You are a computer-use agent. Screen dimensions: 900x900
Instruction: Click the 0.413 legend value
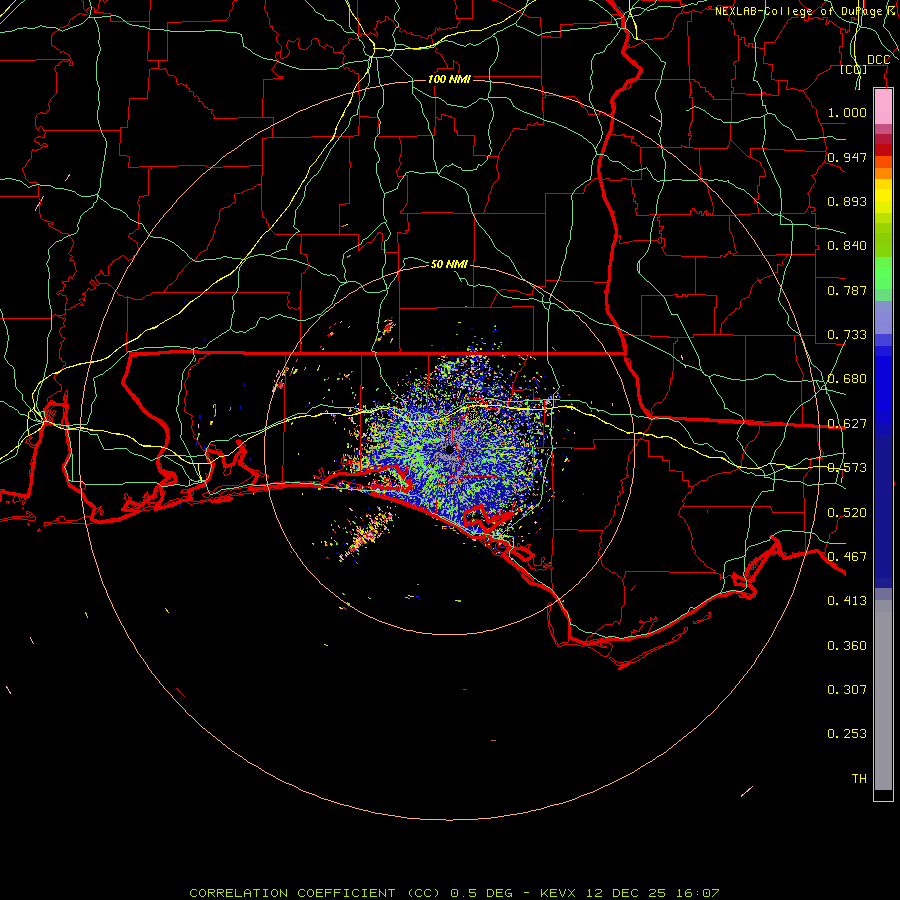point(847,601)
